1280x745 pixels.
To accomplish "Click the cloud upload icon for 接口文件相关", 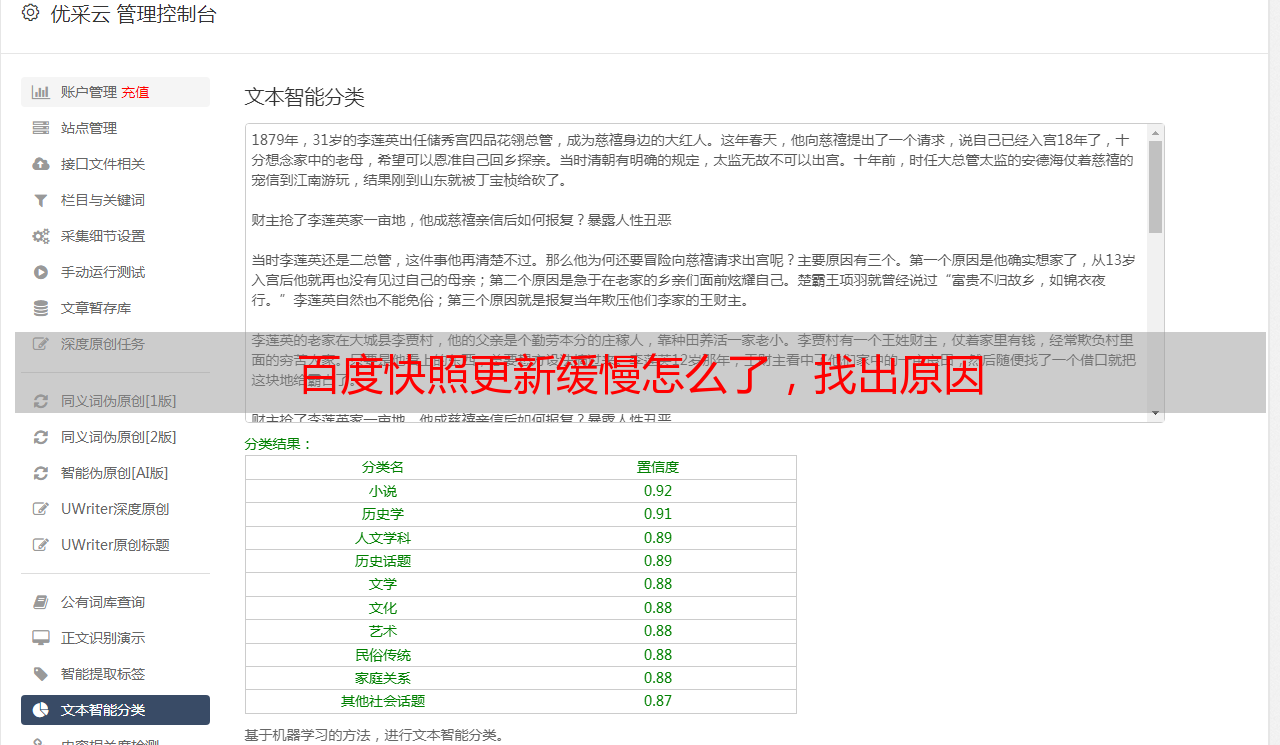I will point(41,164).
